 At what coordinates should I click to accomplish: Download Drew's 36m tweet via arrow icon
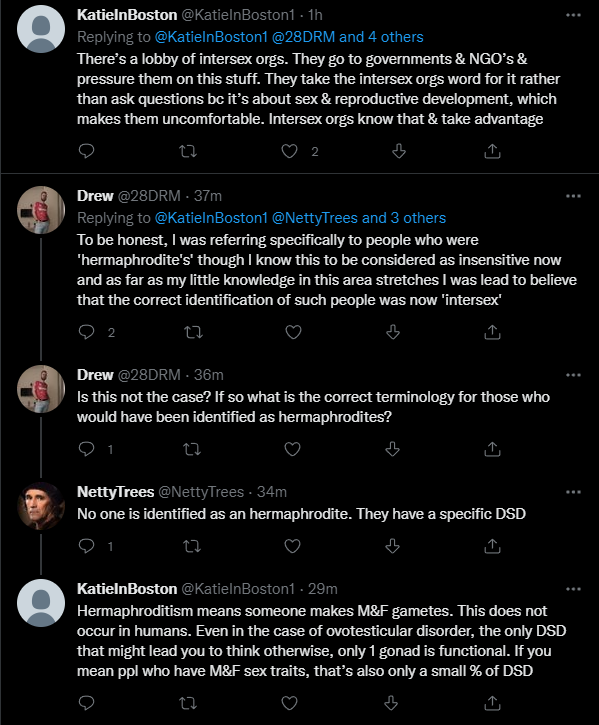click(x=392, y=449)
